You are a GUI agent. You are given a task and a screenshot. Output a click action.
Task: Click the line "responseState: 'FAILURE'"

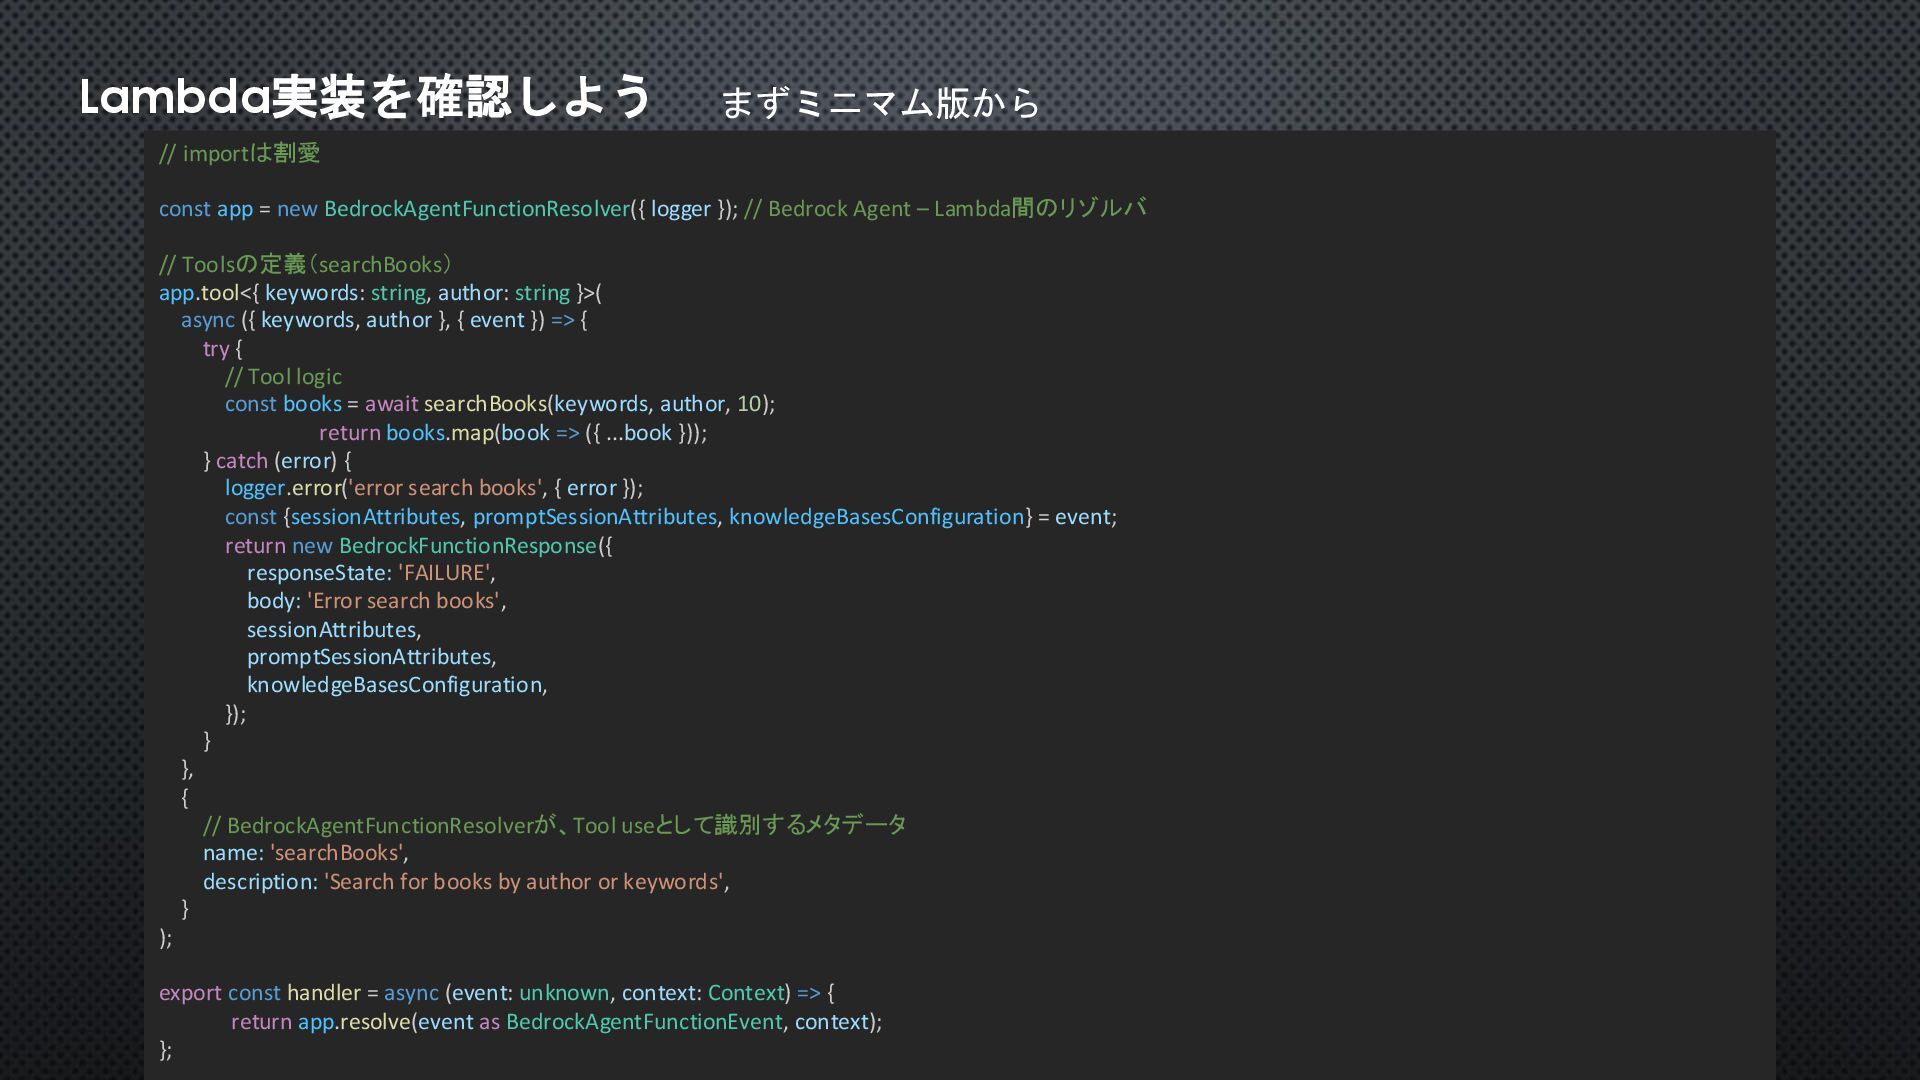[x=371, y=573]
